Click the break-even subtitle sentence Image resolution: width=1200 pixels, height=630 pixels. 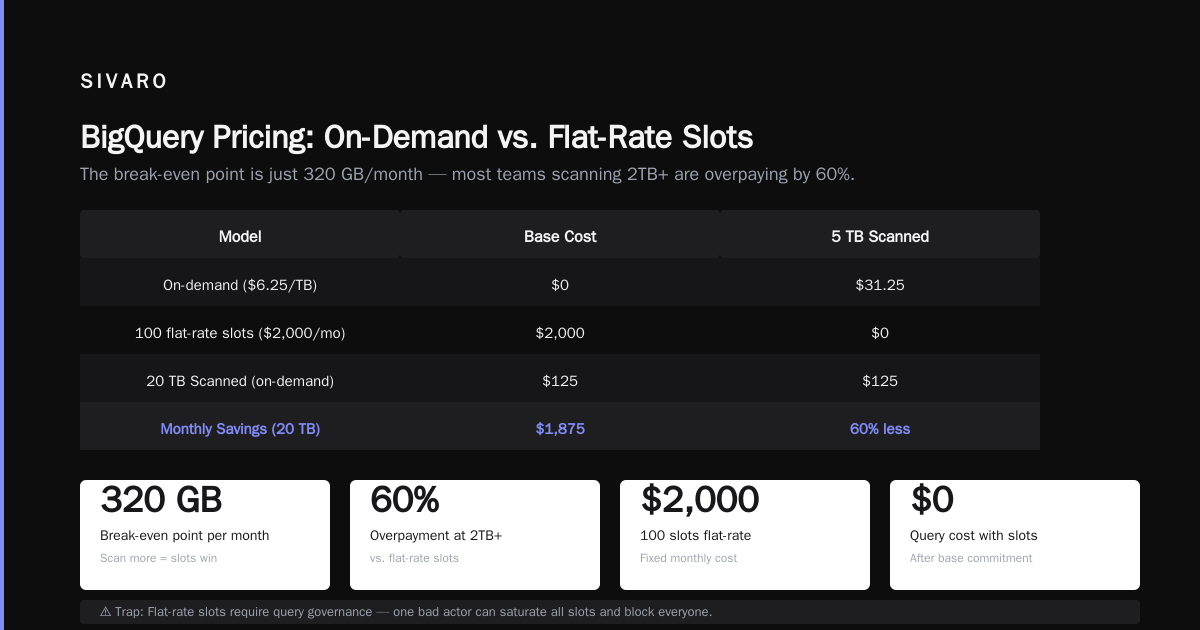click(x=467, y=175)
